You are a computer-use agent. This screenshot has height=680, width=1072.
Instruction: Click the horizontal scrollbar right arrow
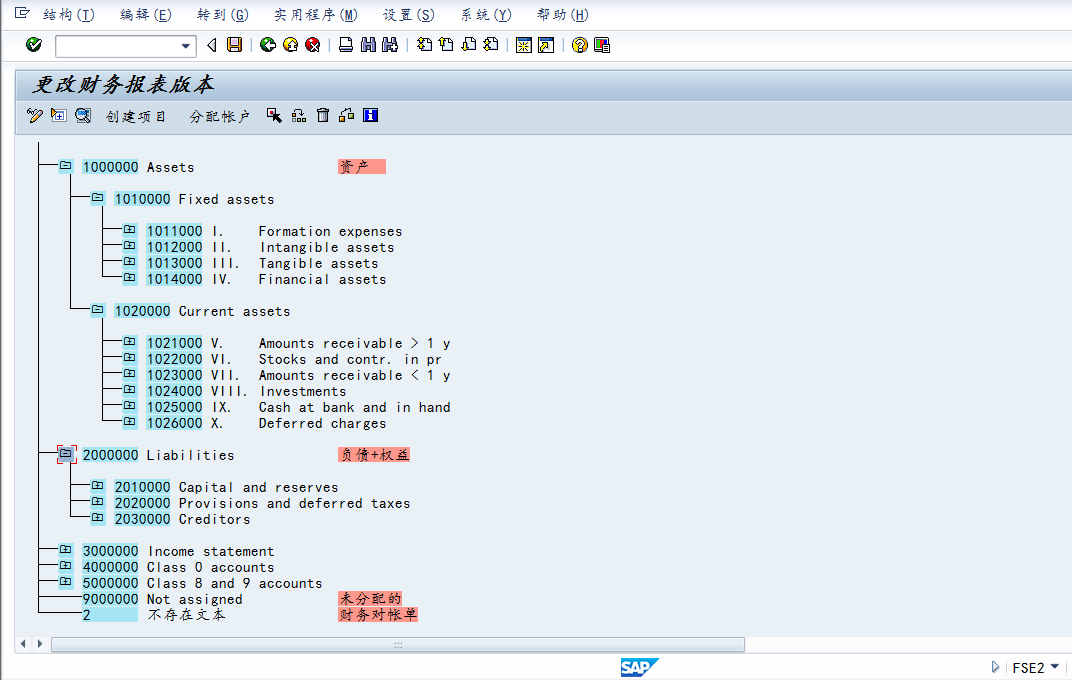click(40, 644)
